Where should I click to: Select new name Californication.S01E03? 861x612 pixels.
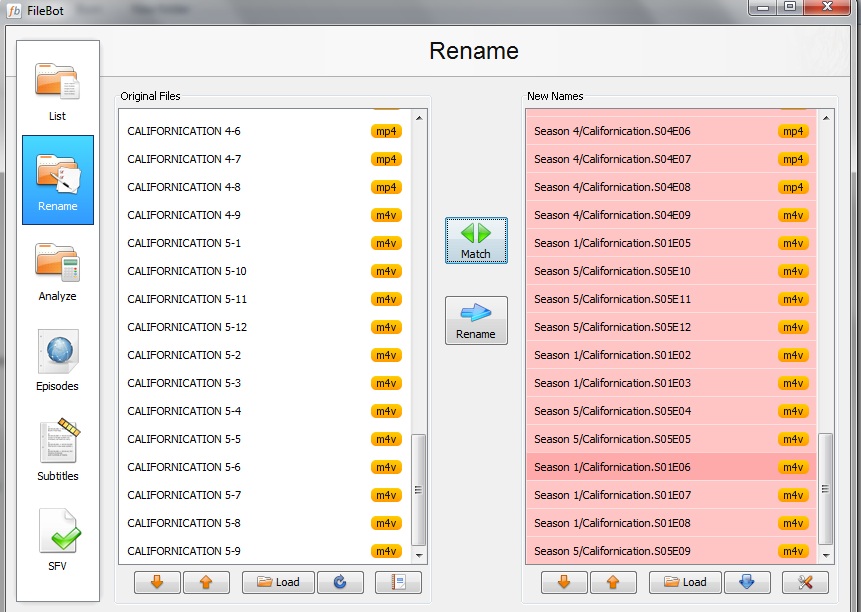coord(672,383)
